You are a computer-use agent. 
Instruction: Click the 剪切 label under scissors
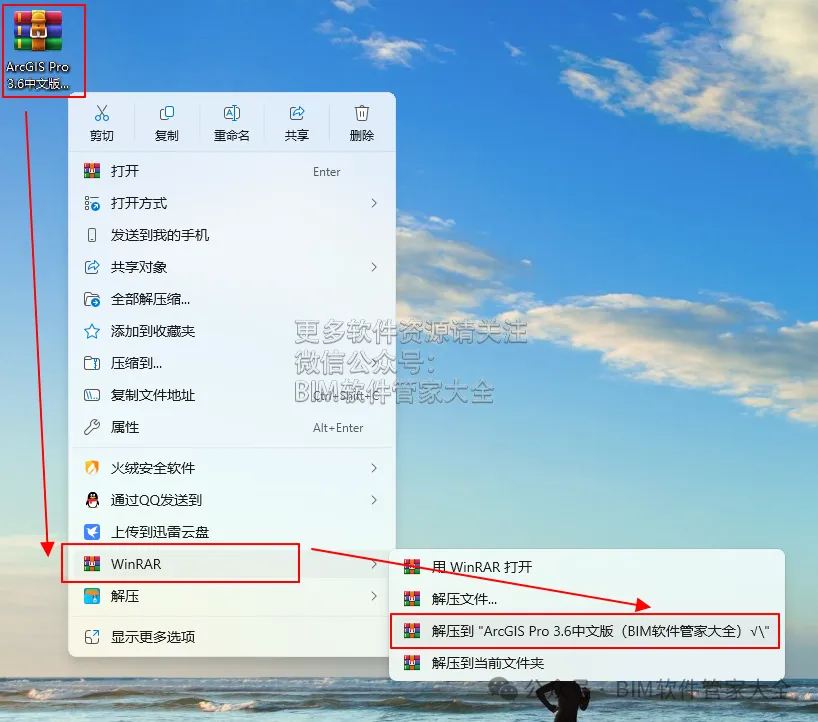[102, 136]
